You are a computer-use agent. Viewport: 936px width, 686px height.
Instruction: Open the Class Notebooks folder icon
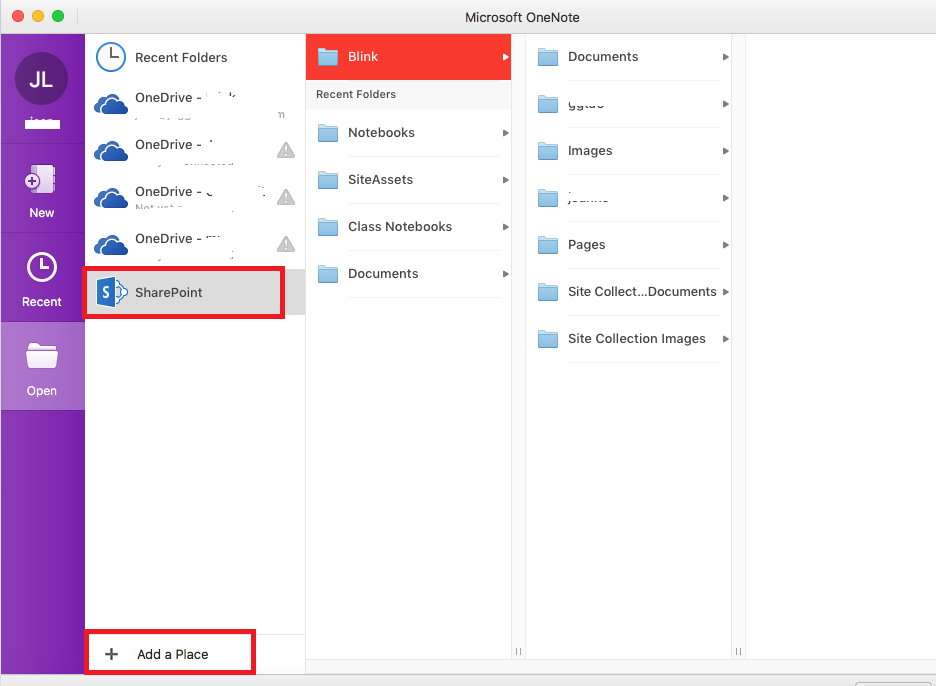point(328,227)
